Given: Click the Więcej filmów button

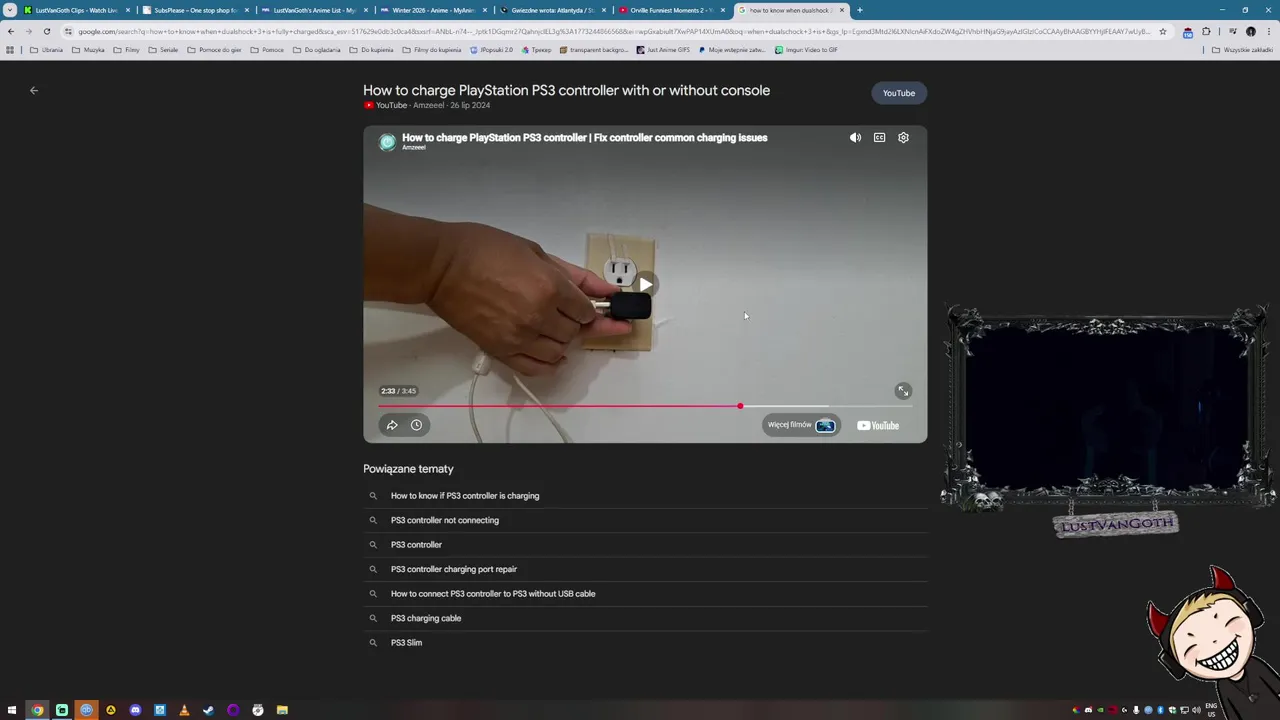Looking at the screenshot, I should click(x=801, y=425).
